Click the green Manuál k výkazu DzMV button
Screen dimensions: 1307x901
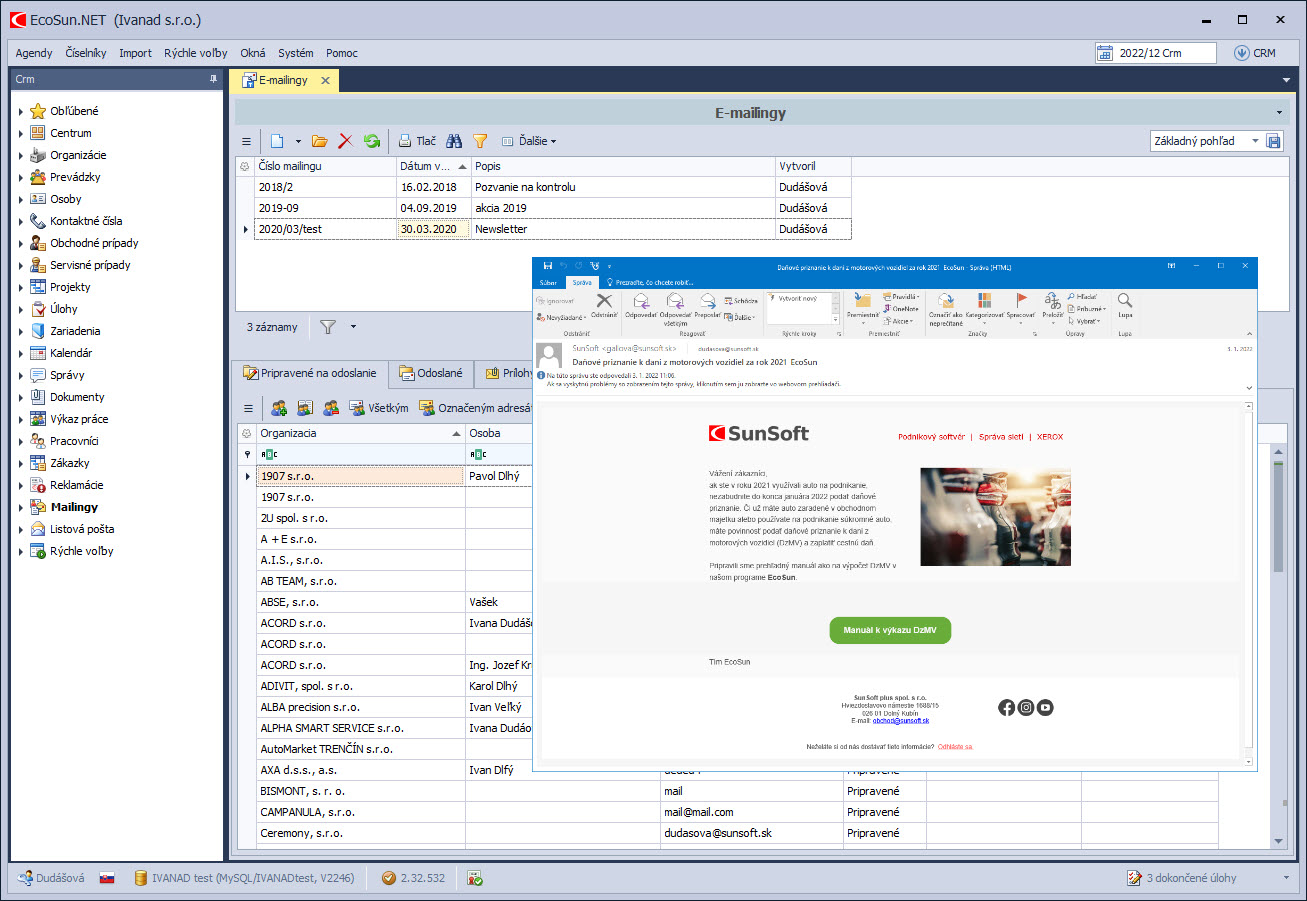[x=889, y=630]
